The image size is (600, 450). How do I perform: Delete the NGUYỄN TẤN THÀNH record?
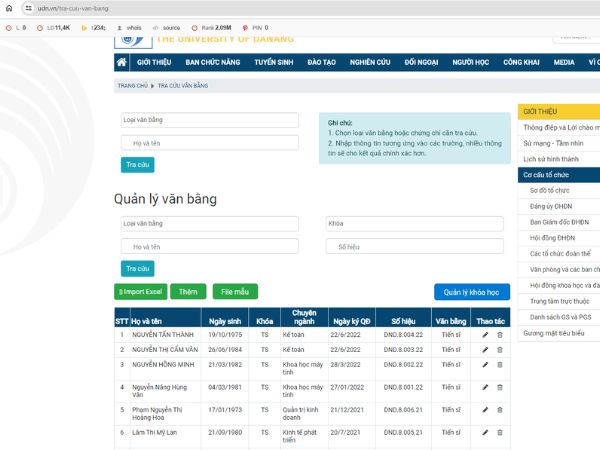click(x=500, y=335)
